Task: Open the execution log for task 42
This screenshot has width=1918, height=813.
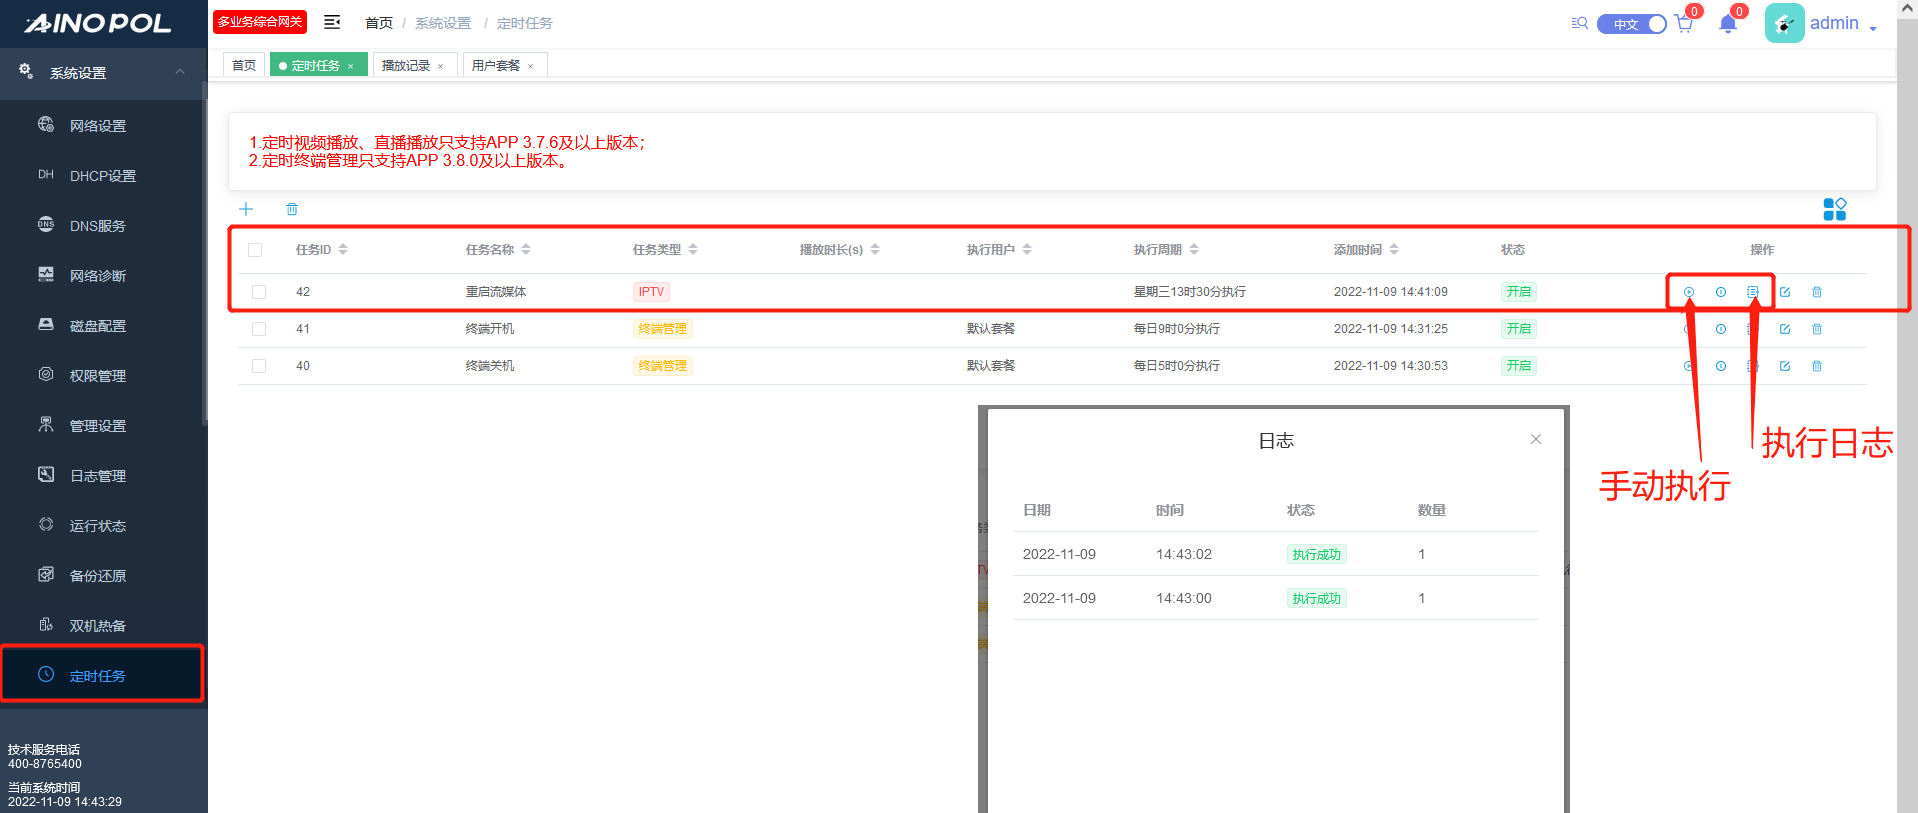Action: [x=1753, y=292]
